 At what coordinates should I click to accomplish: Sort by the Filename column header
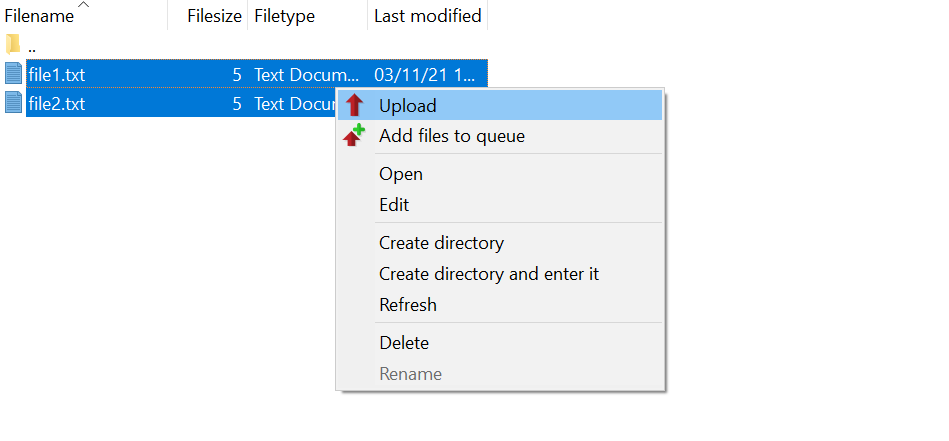tap(40, 16)
